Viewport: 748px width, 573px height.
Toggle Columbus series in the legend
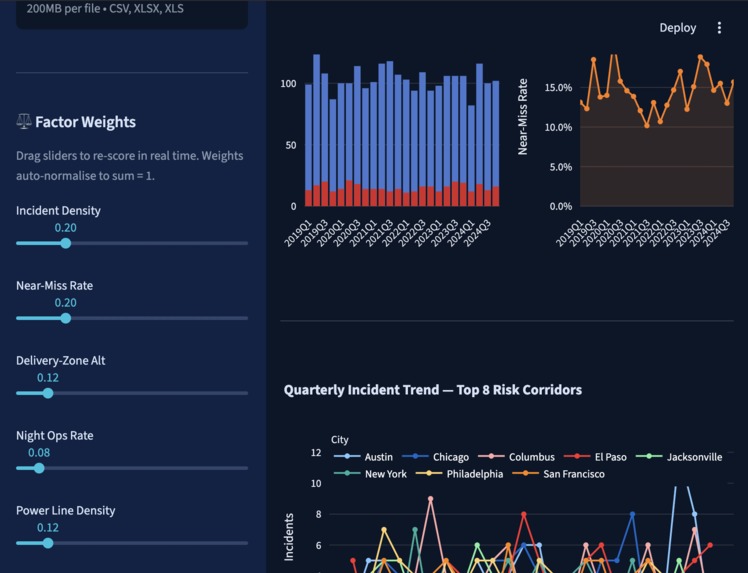click(x=517, y=457)
